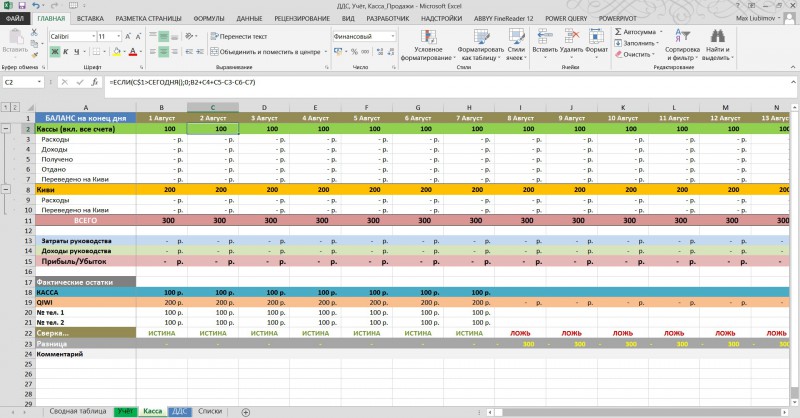Click the thousands separator 000 icon

tap(365, 52)
